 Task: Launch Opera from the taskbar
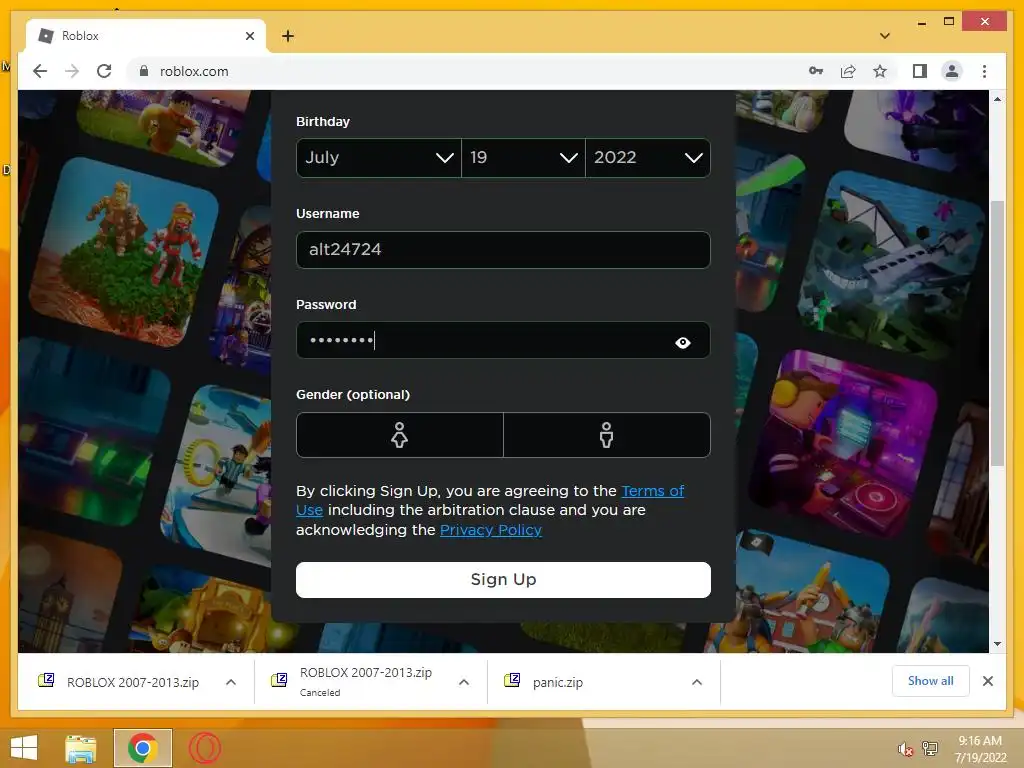(204, 748)
